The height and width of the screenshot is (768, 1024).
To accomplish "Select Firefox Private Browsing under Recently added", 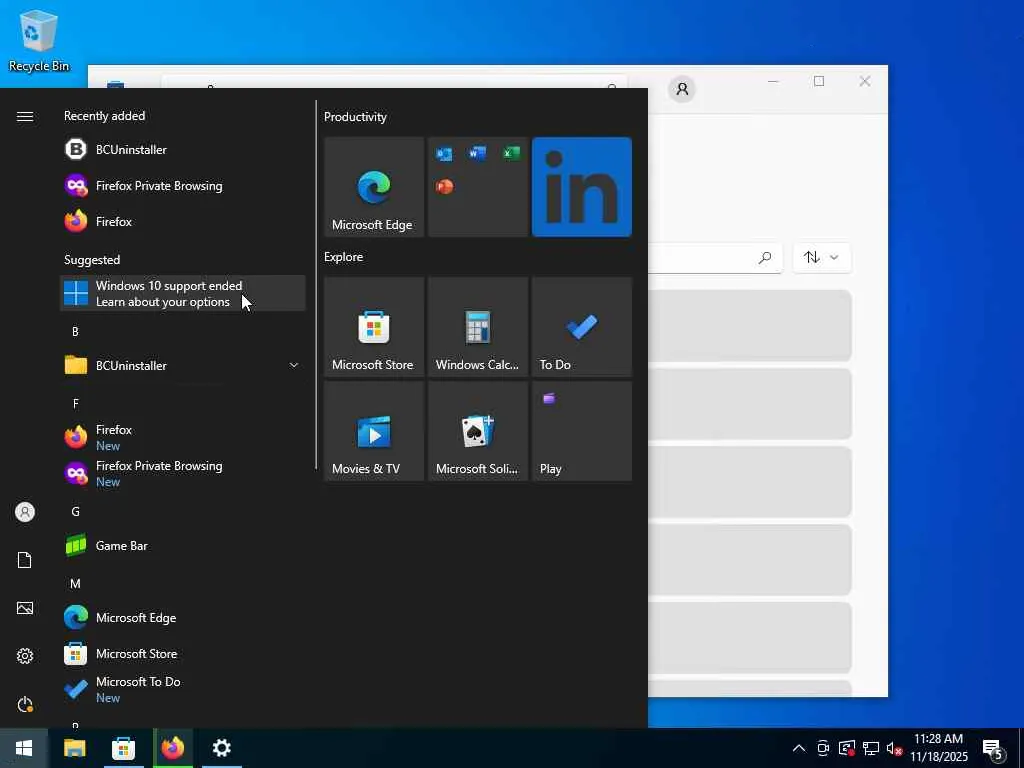I will pyautogui.click(x=158, y=186).
